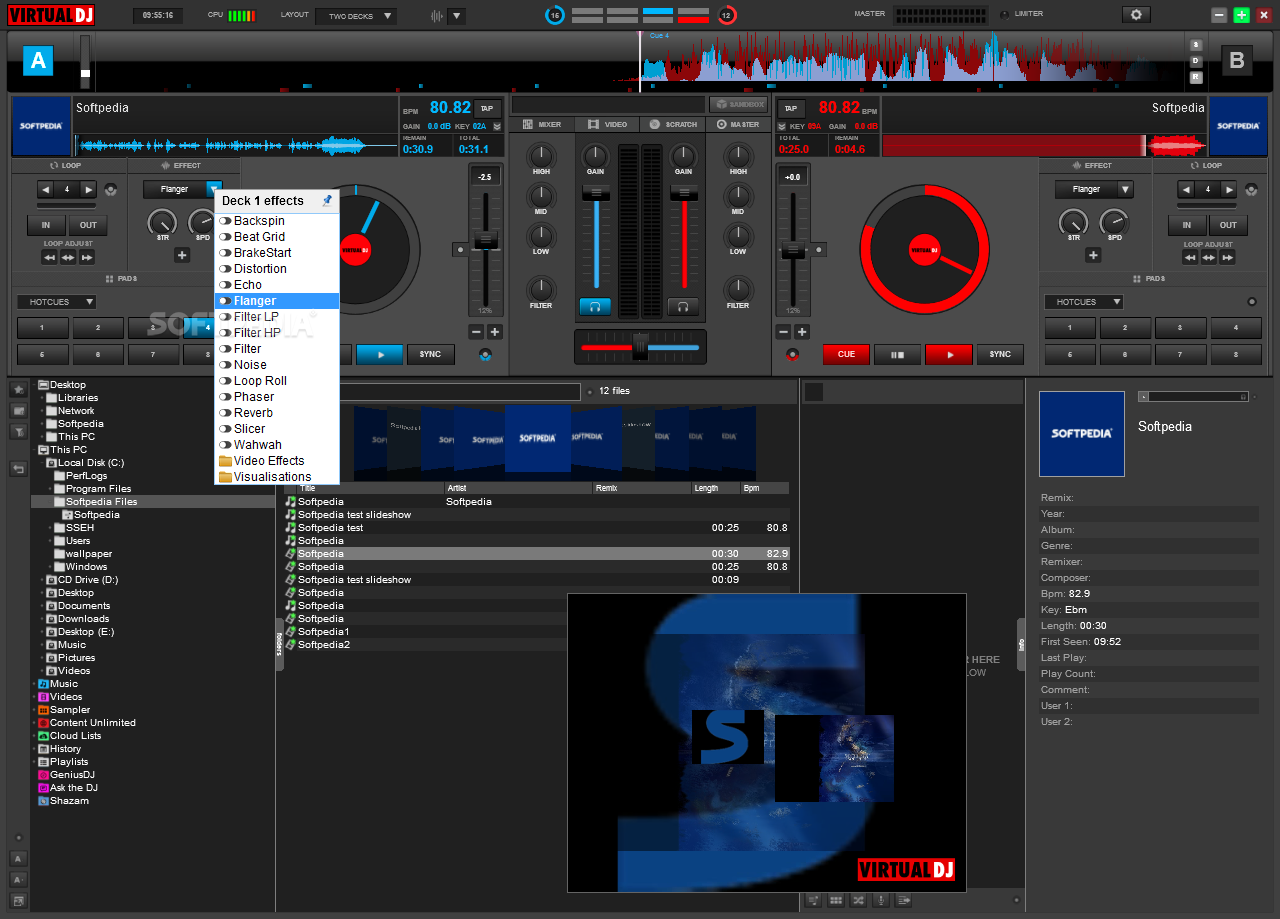1280x919 pixels.
Task: Toggle the Reverb effect switch
Action: click(226, 413)
